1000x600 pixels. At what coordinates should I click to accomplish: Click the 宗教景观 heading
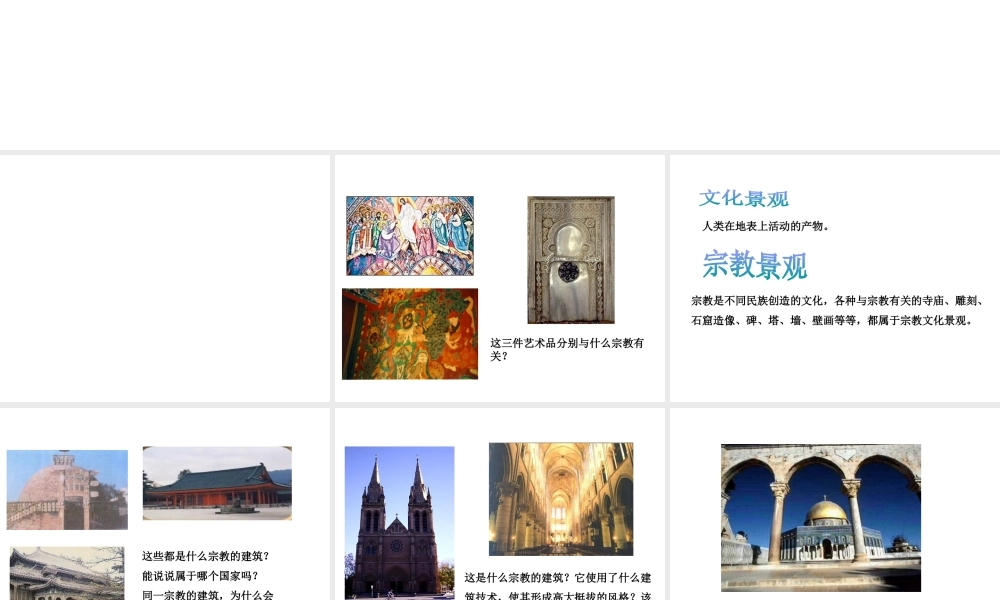755,265
